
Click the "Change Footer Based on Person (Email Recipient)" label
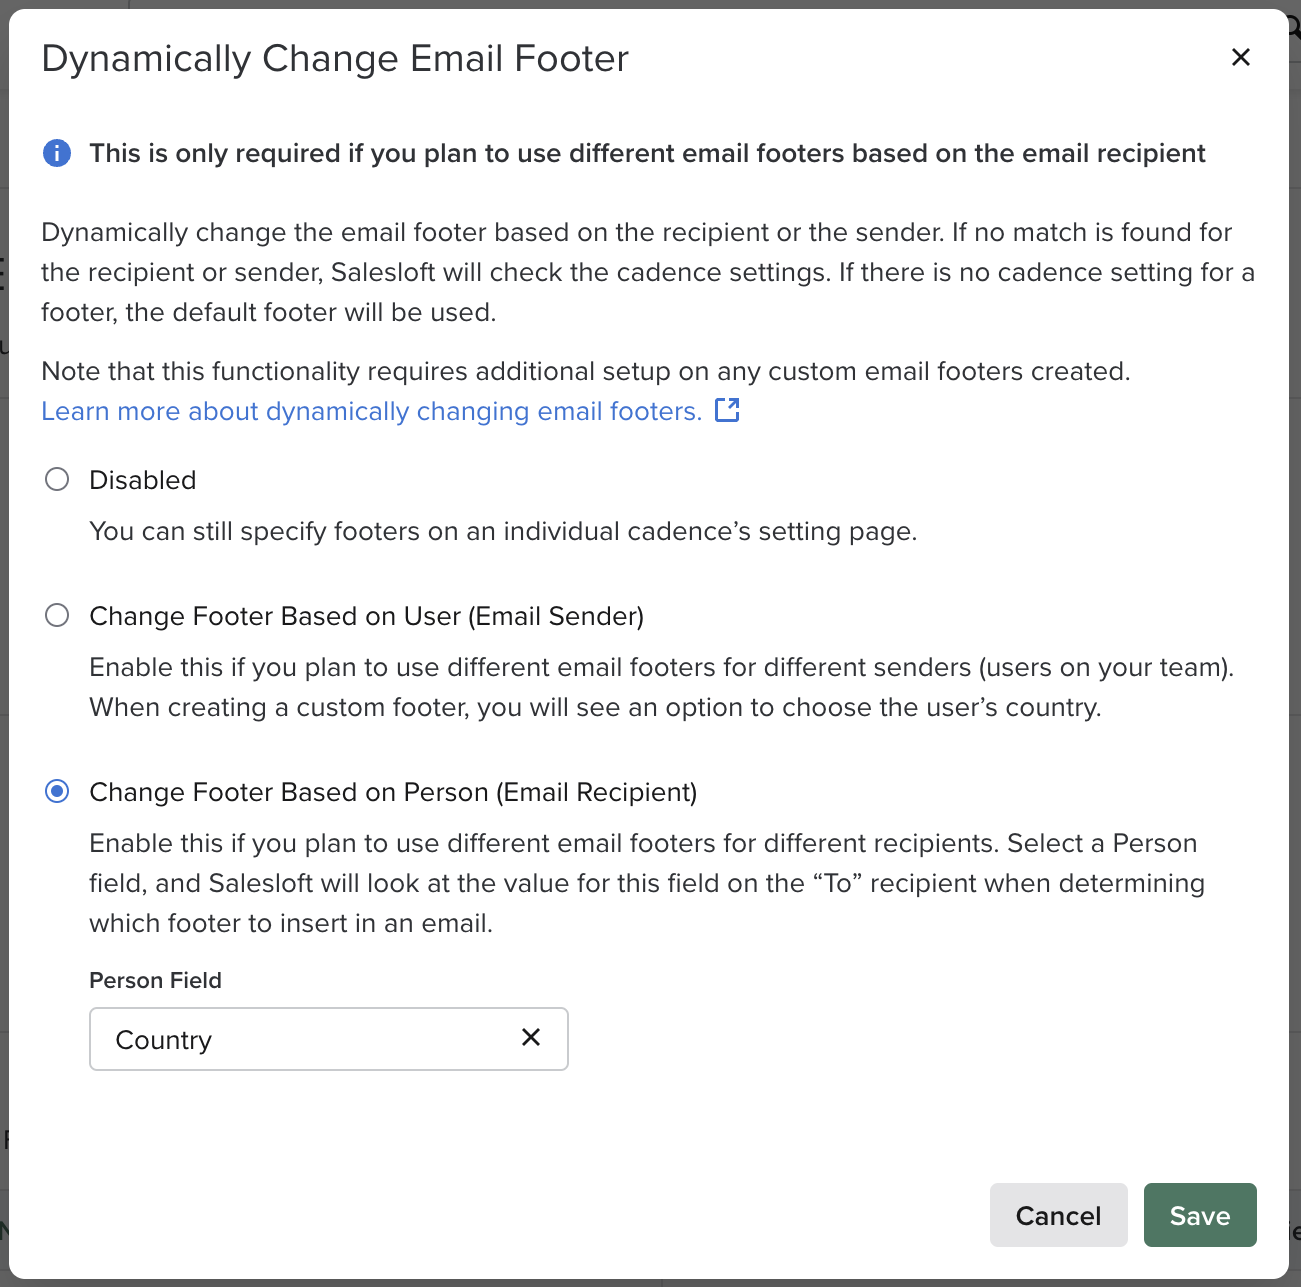393,792
